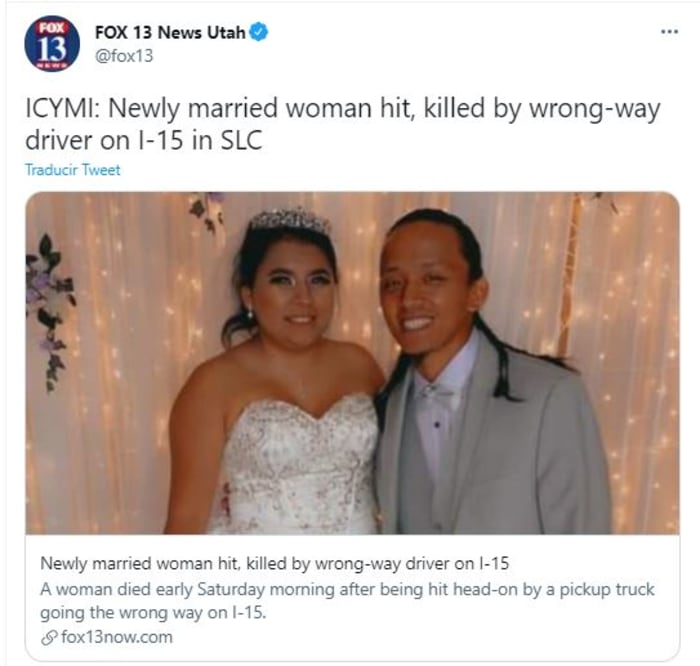Click the ICYMI tweet text body
Image resolution: width=700 pixels, height=666 pixels.
click(x=342, y=124)
